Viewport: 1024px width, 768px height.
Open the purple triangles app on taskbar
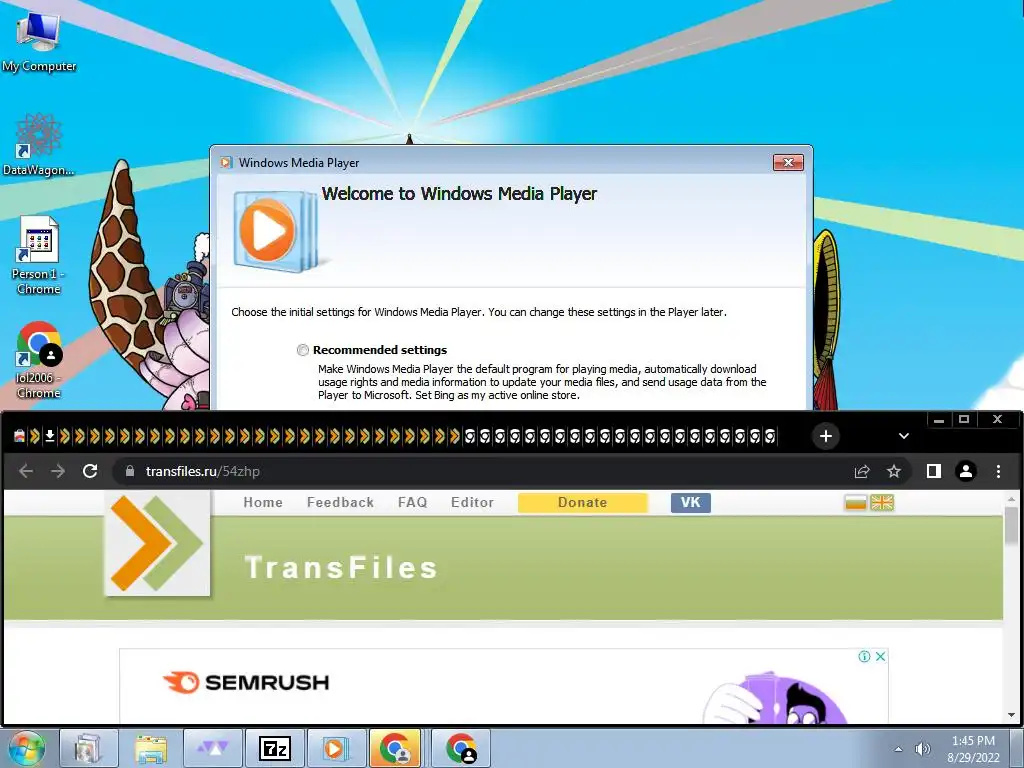click(213, 748)
